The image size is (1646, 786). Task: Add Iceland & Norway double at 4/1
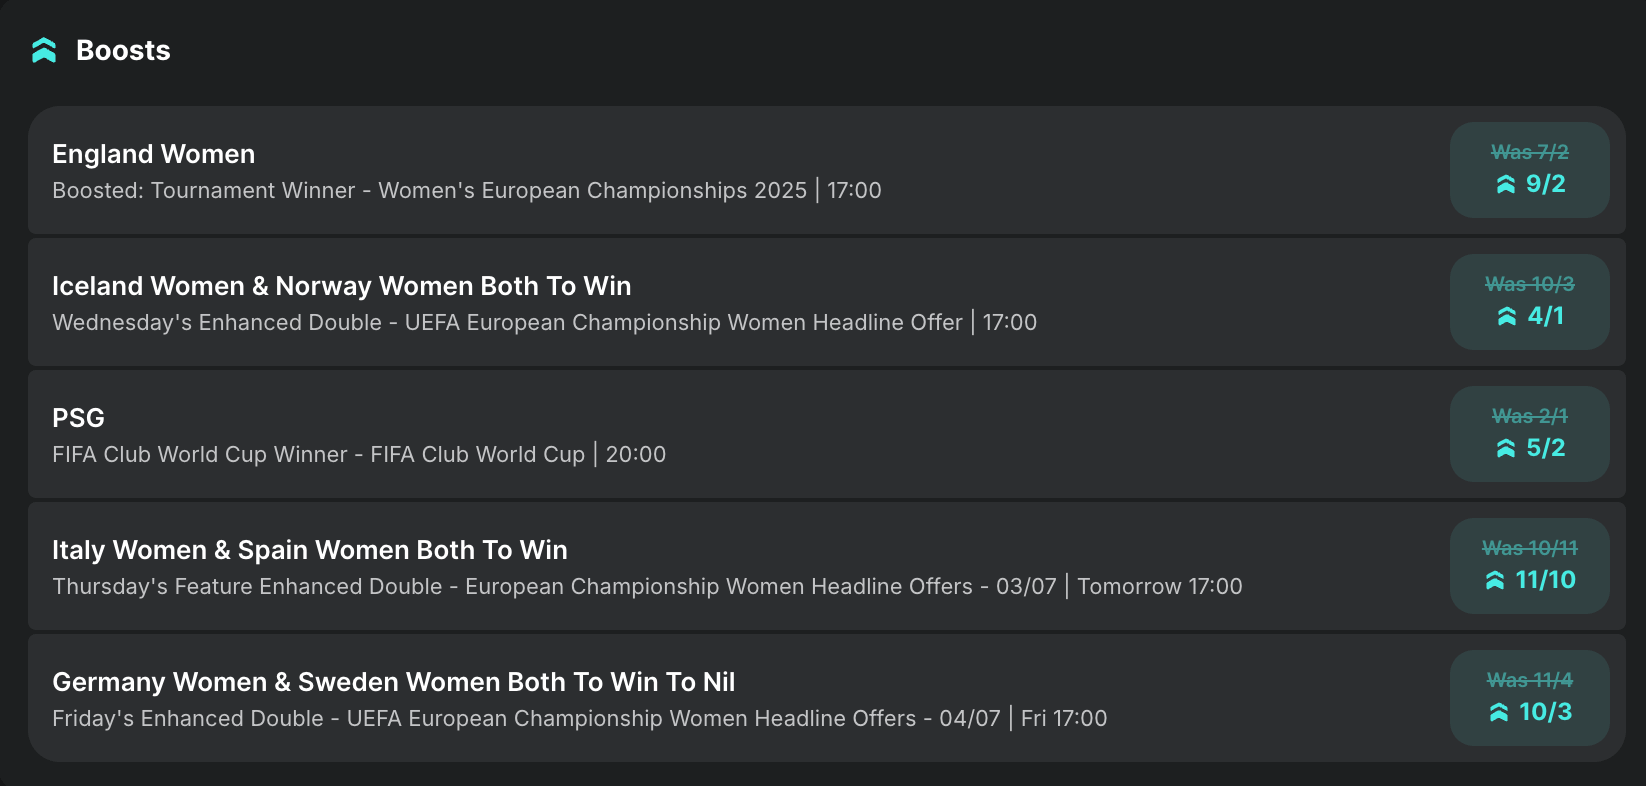click(1530, 302)
